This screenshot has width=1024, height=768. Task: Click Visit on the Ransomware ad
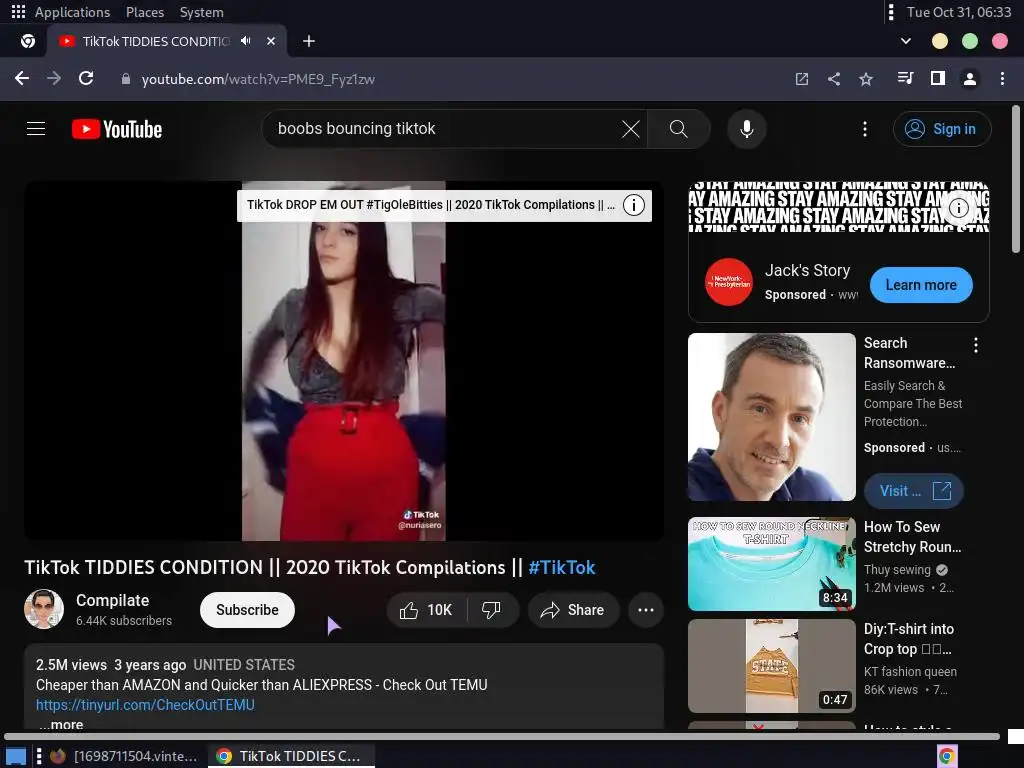click(x=914, y=490)
